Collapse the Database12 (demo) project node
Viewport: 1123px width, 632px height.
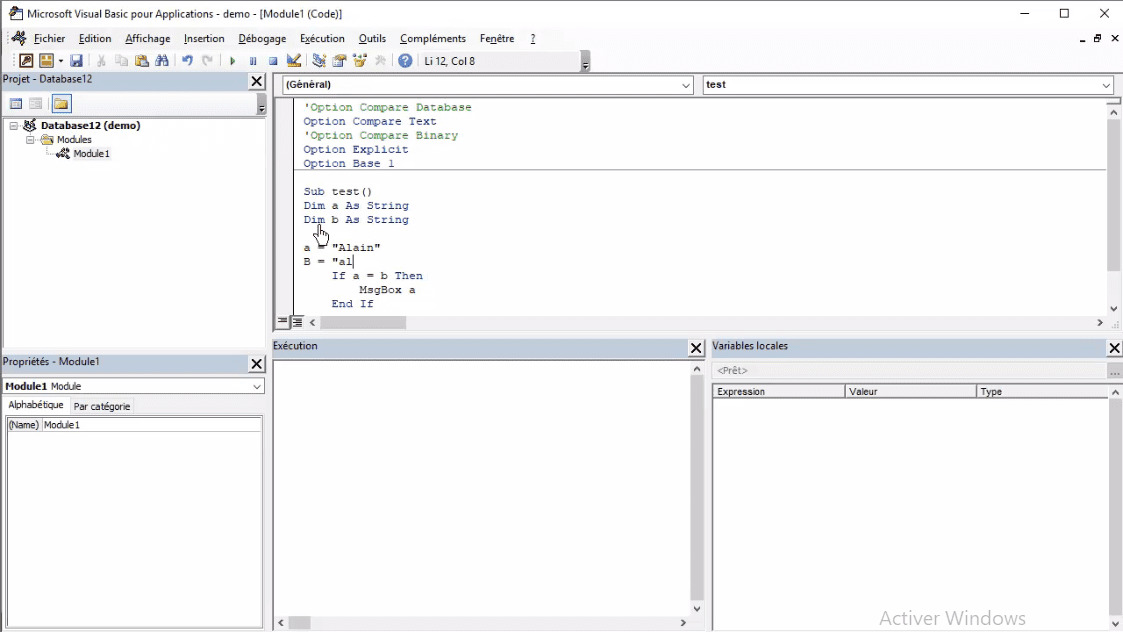(x=14, y=125)
